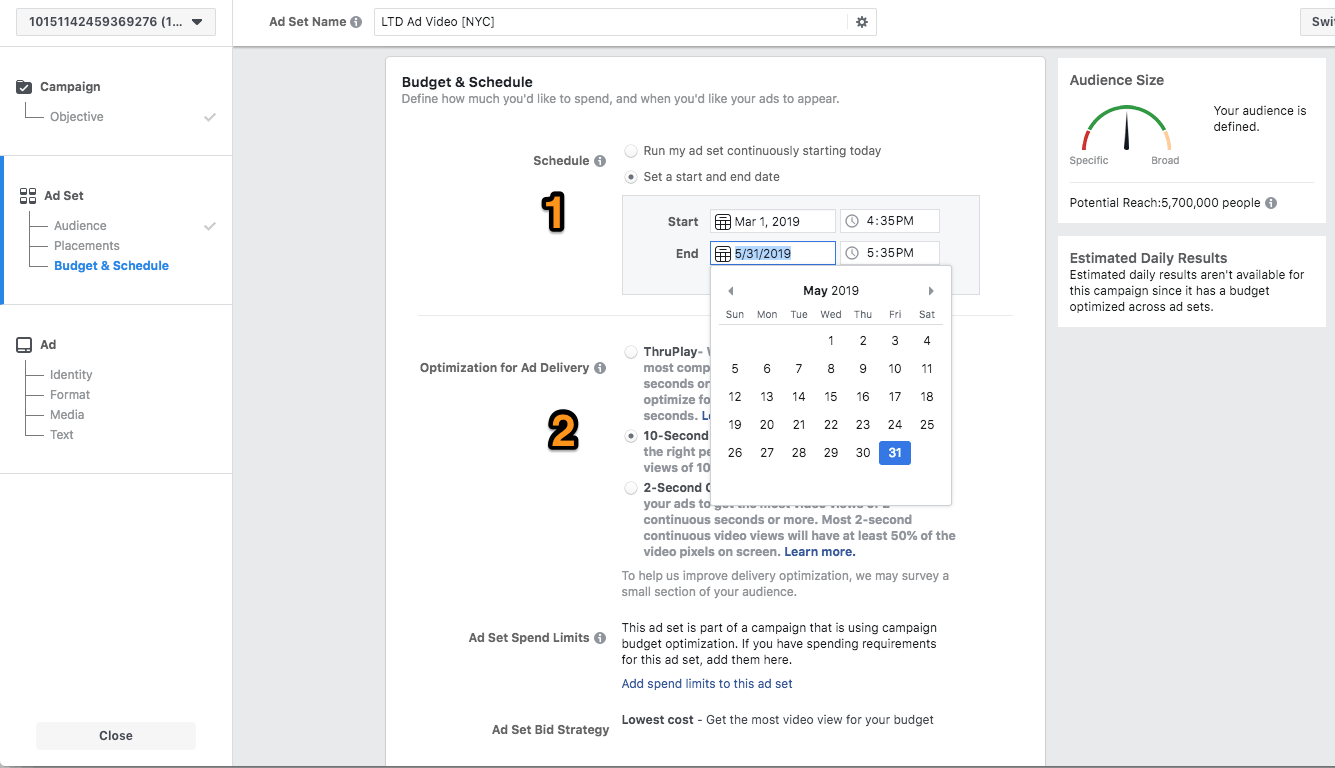Pick May 1 in calendar
The width and height of the screenshot is (1335, 768).
pos(831,341)
